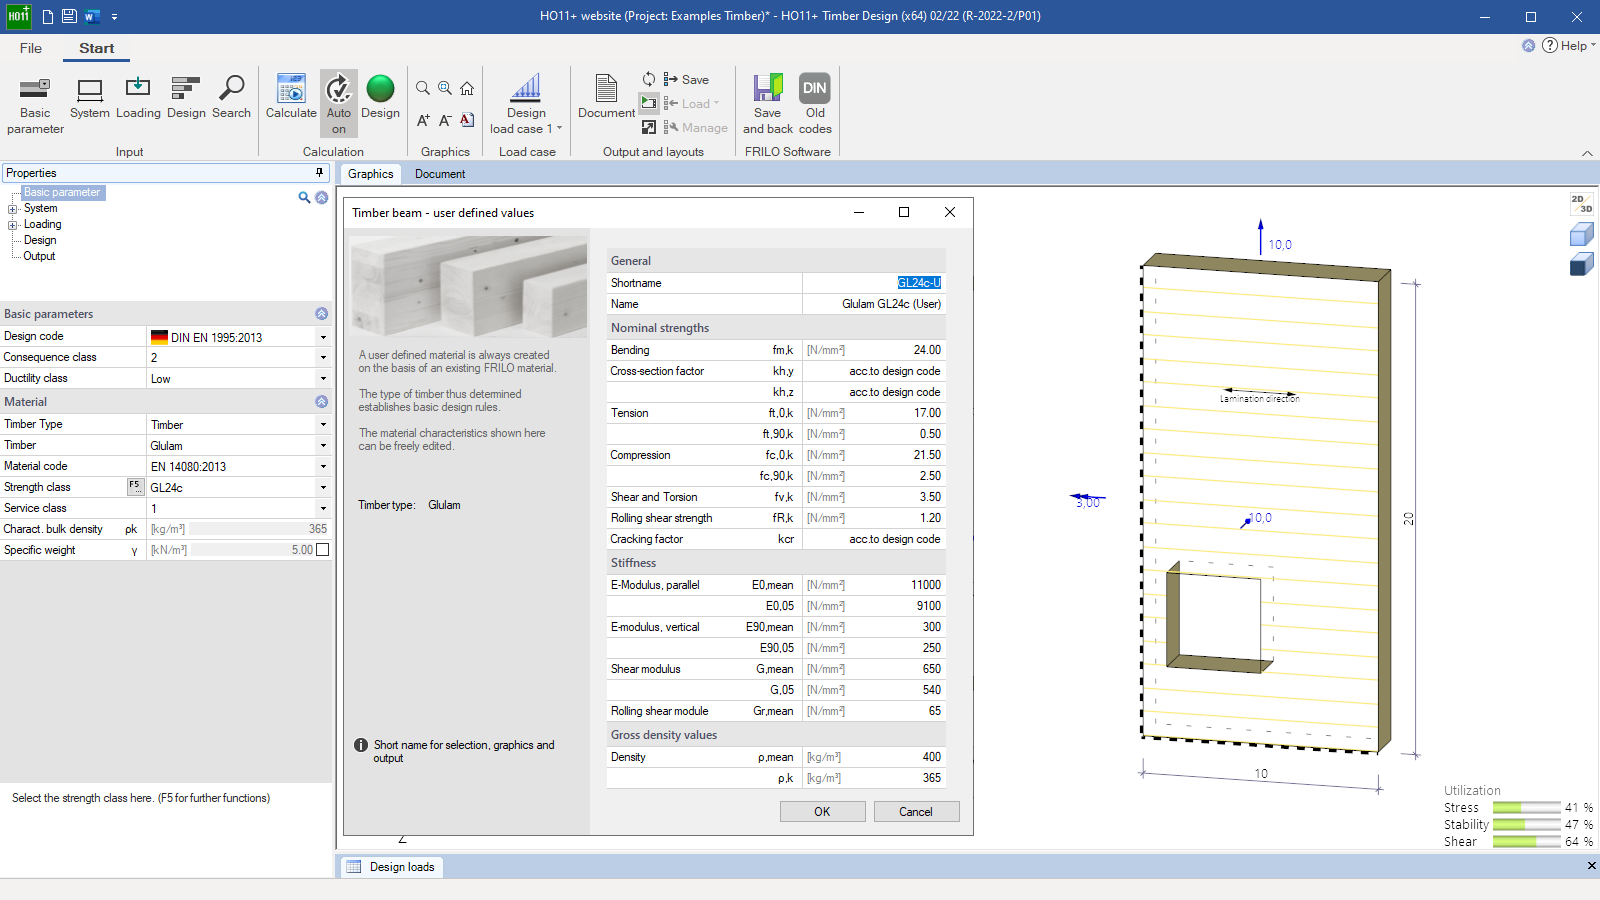The image size is (1600, 900).
Task: Expand the Loading tree node
Action: (13, 225)
